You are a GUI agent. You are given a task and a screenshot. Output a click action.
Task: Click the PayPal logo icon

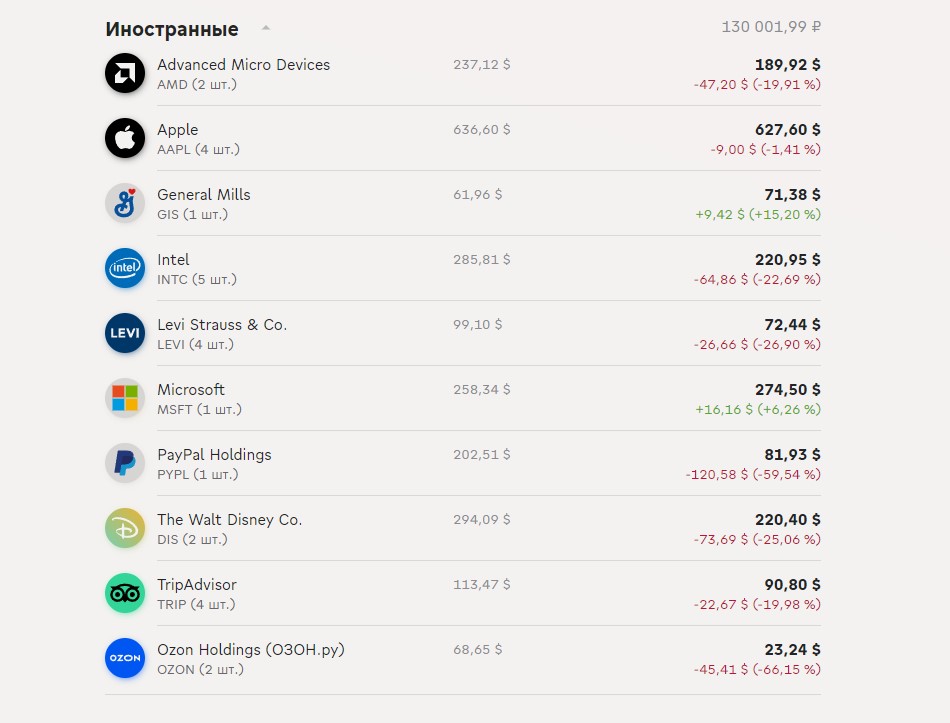125,463
